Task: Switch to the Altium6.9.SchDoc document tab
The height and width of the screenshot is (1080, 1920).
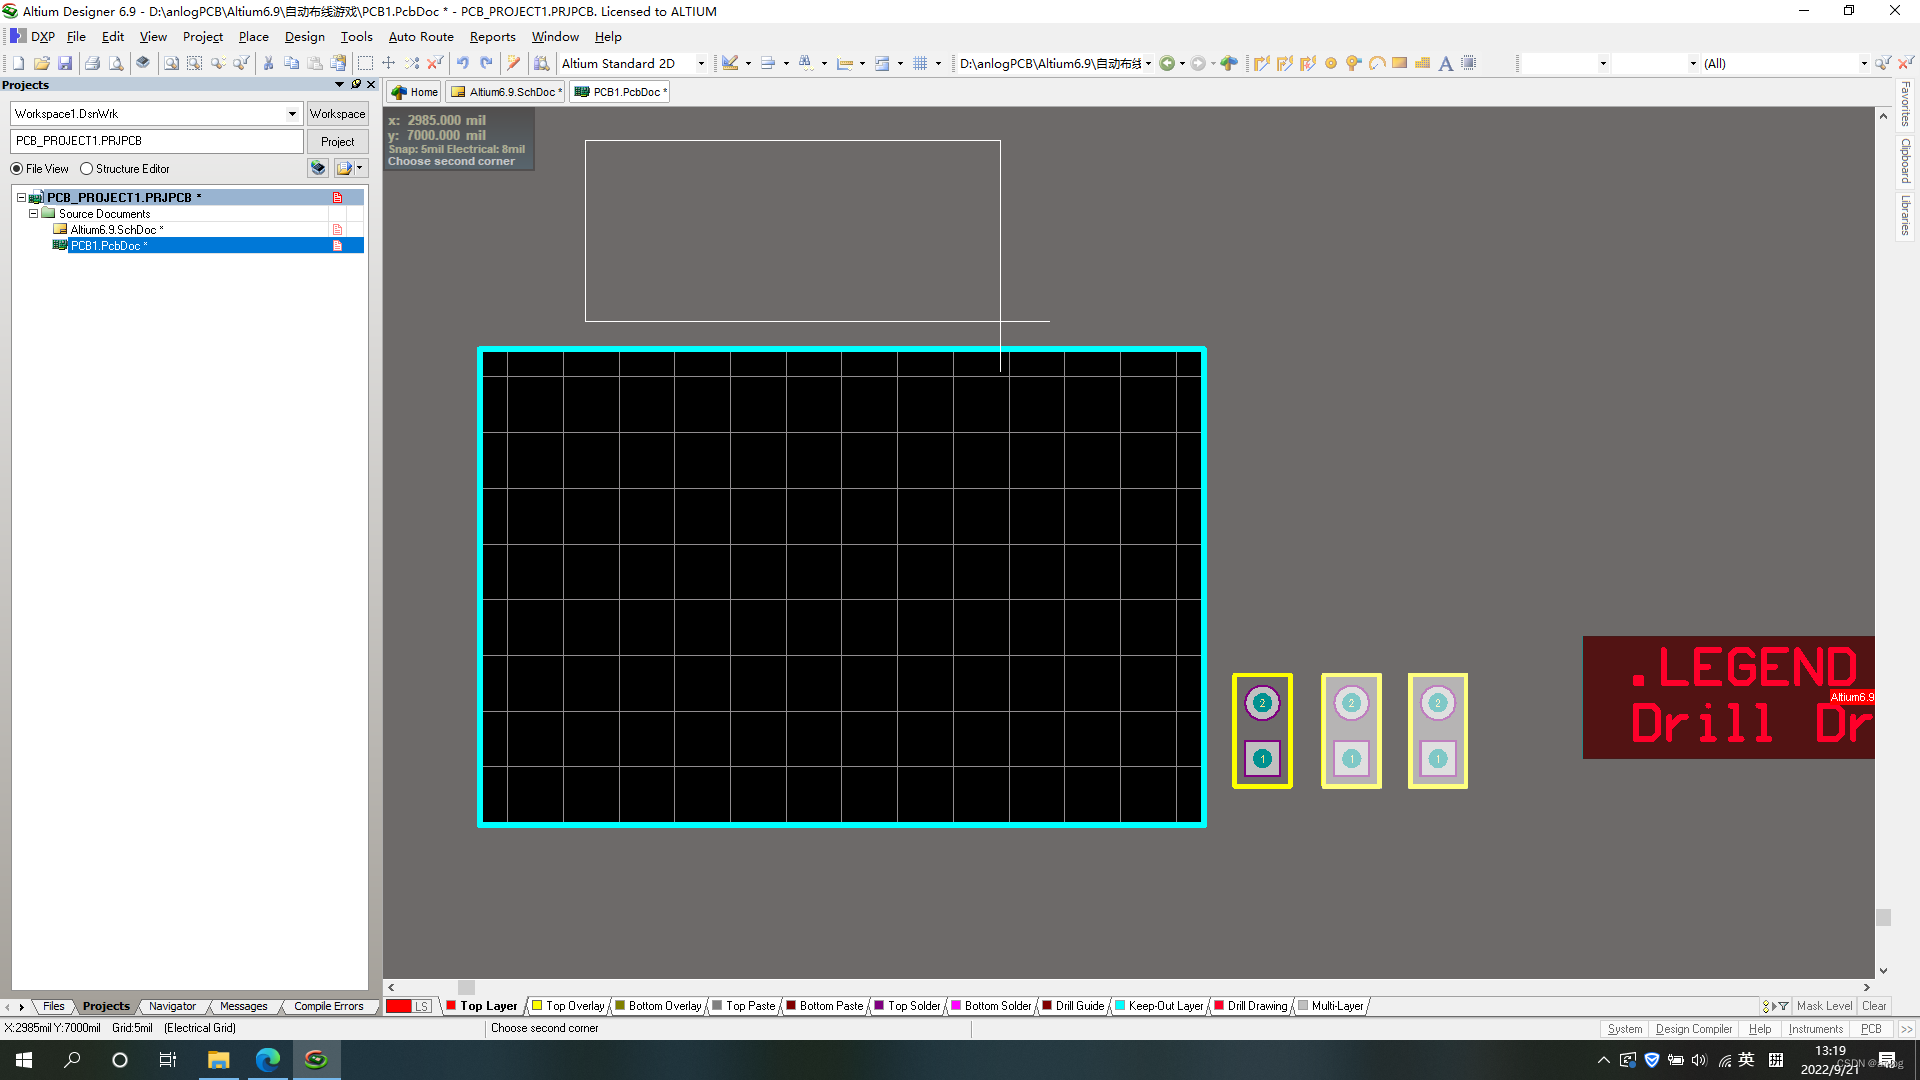Action: pos(505,92)
